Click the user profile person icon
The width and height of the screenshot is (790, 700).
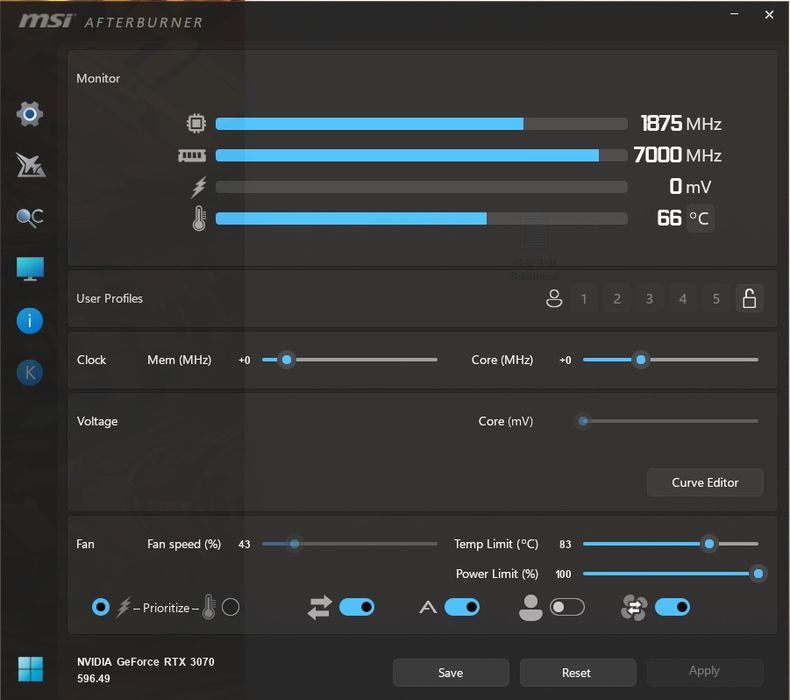click(x=554, y=298)
